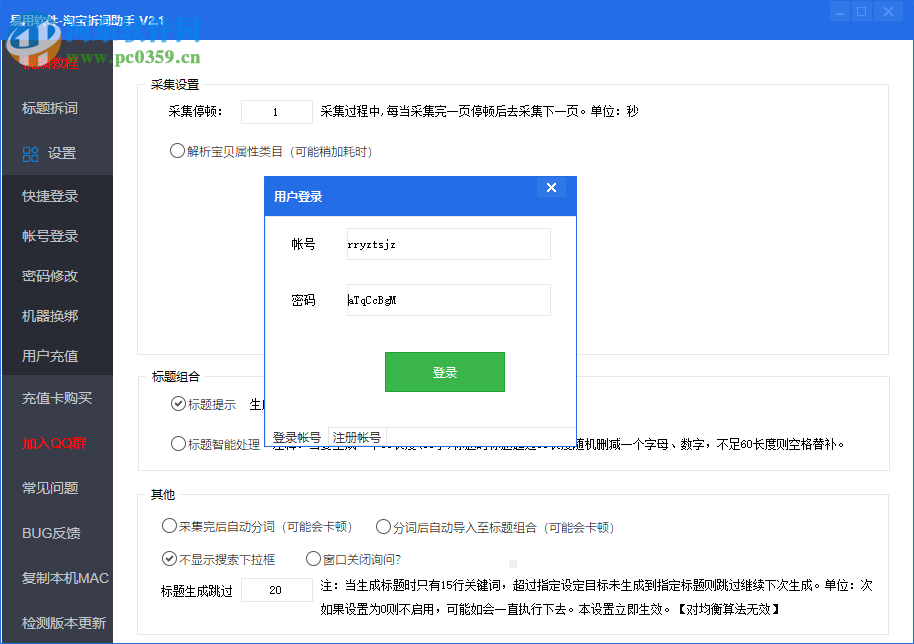Close the 用户登录 dialog with X
The height and width of the screenshot is (644, 914).
tap(551, 187)
